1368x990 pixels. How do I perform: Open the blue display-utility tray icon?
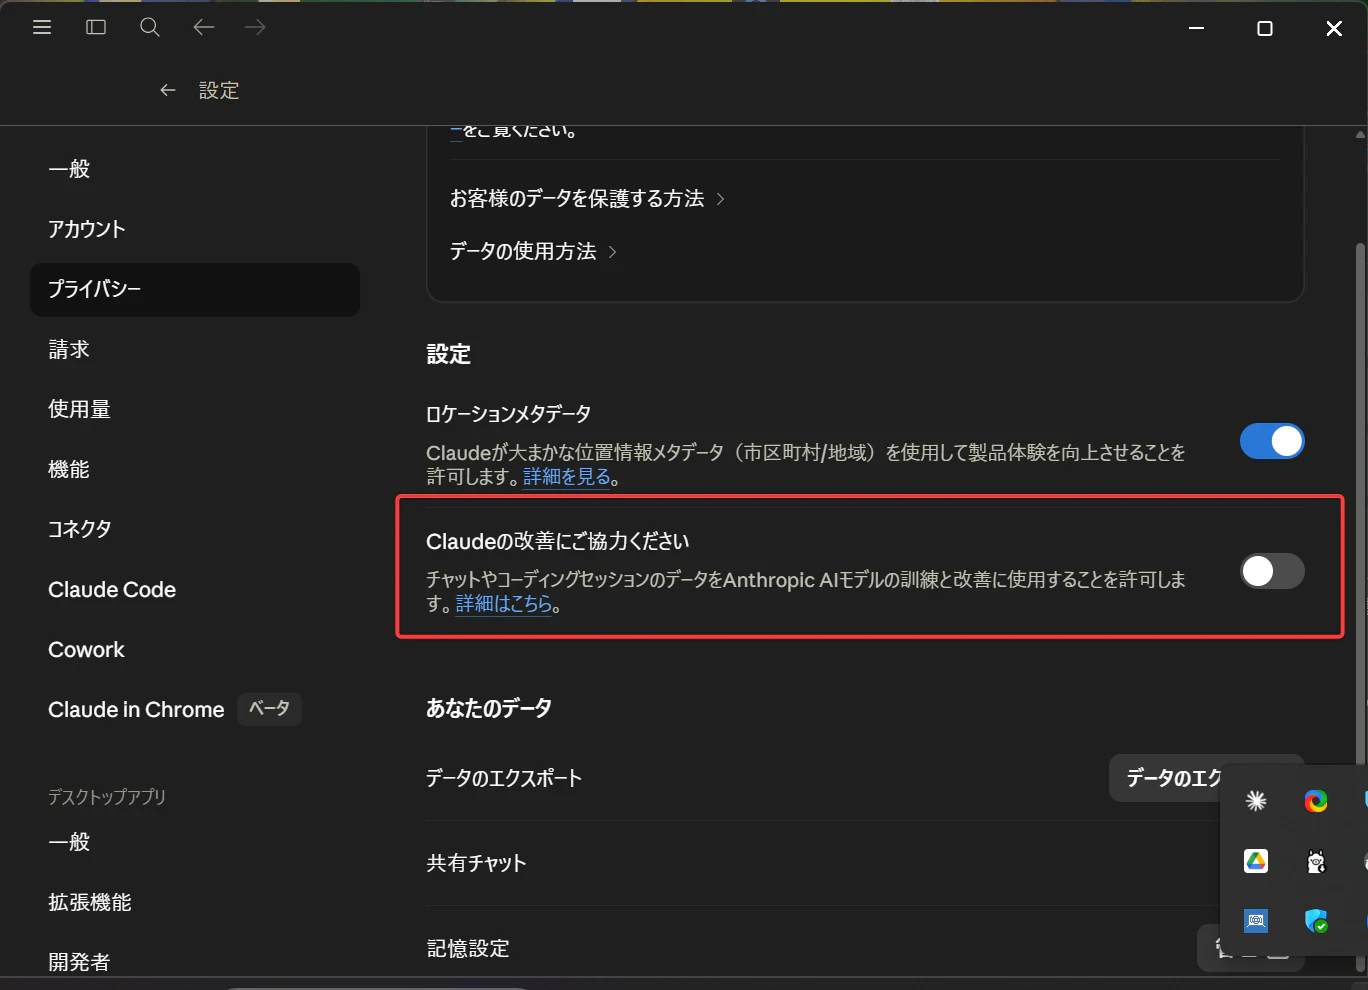(1256, 920)
